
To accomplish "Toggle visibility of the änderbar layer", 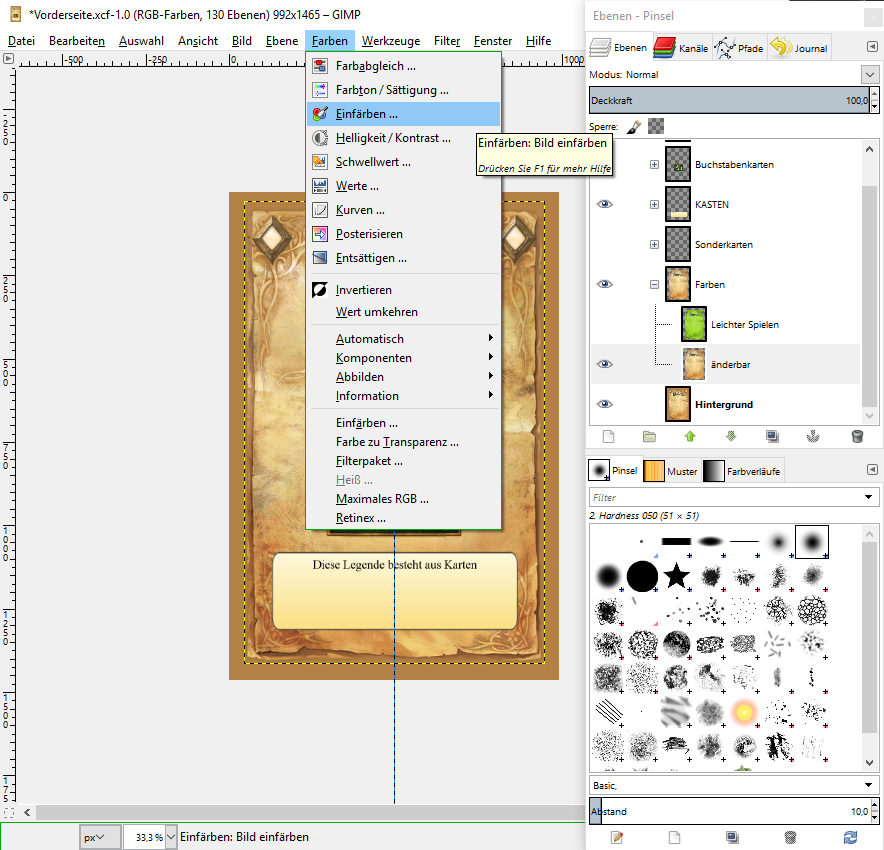I will pyautogui.click(x=604, y=364).
